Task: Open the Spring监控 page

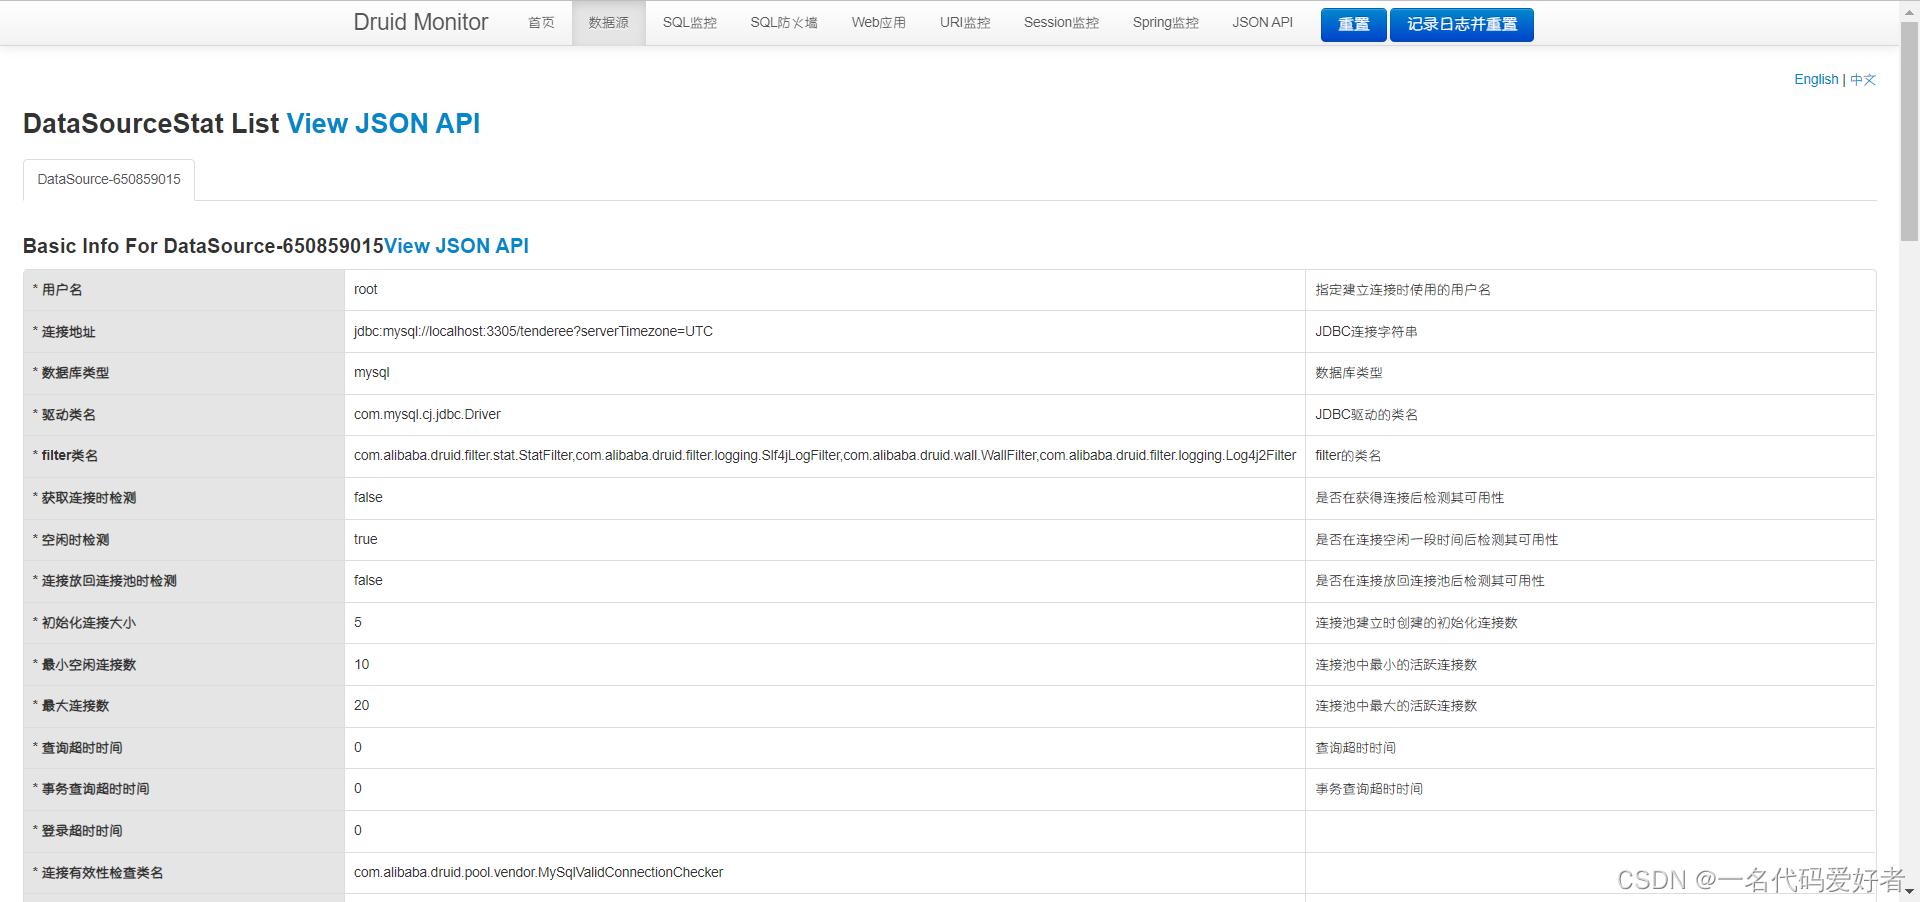Action: point(1164,22)
